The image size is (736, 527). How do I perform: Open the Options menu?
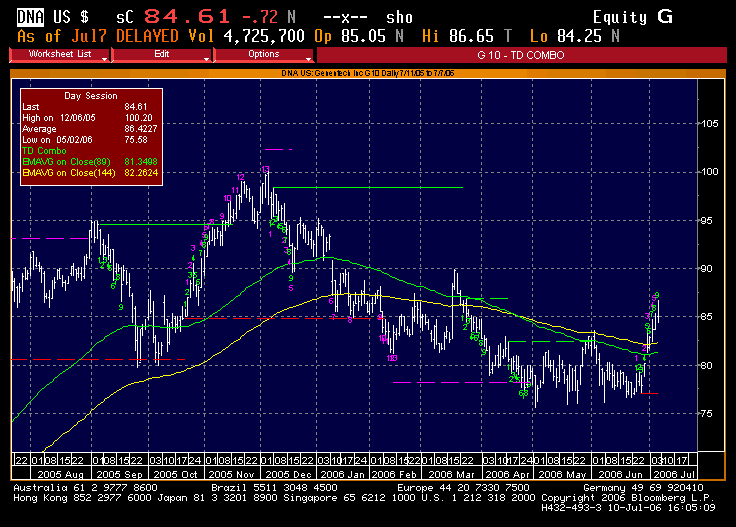pyautogui.click(x=263, y=54)
